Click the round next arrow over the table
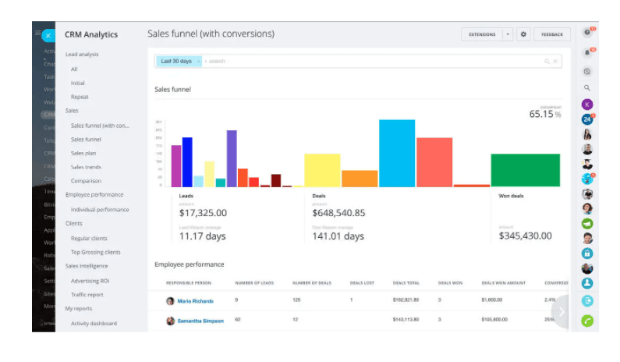This screenshot has width=620, height=362. pos(561,312)
